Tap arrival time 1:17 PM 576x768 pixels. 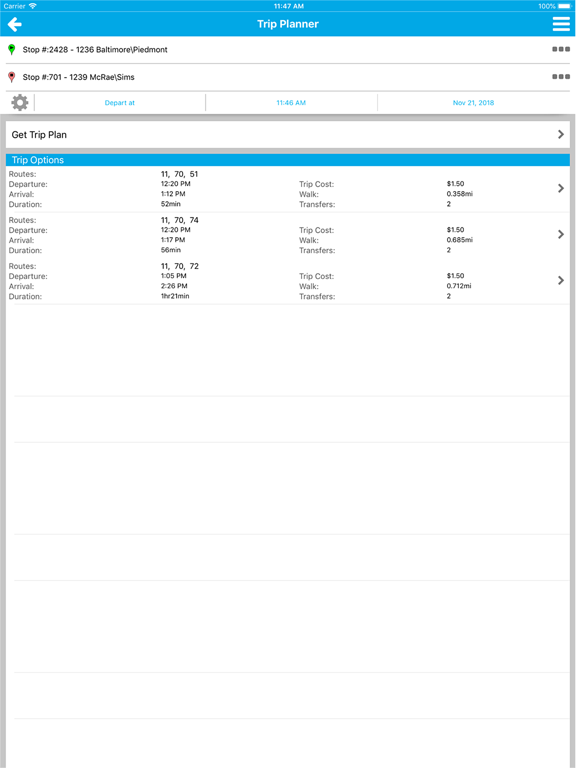pyautogui.click(x=173, y=240)
